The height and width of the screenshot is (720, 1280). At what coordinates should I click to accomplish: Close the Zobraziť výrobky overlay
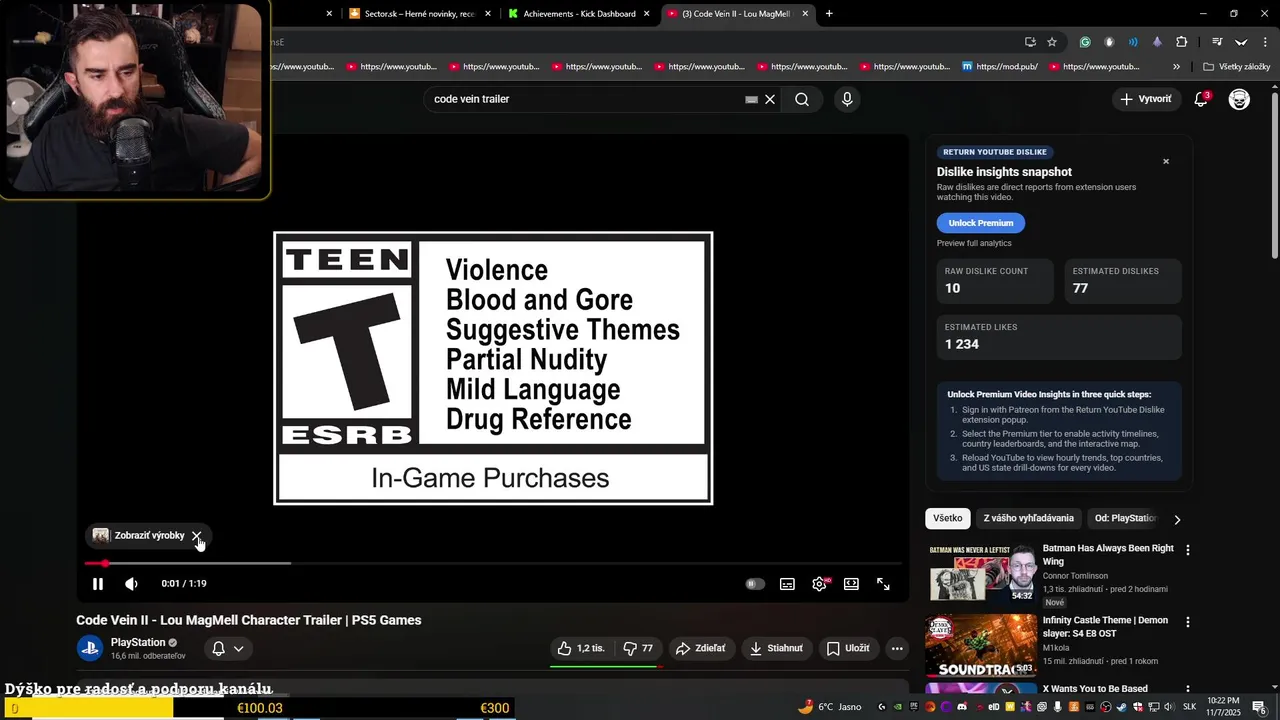[x=196, y=536]
